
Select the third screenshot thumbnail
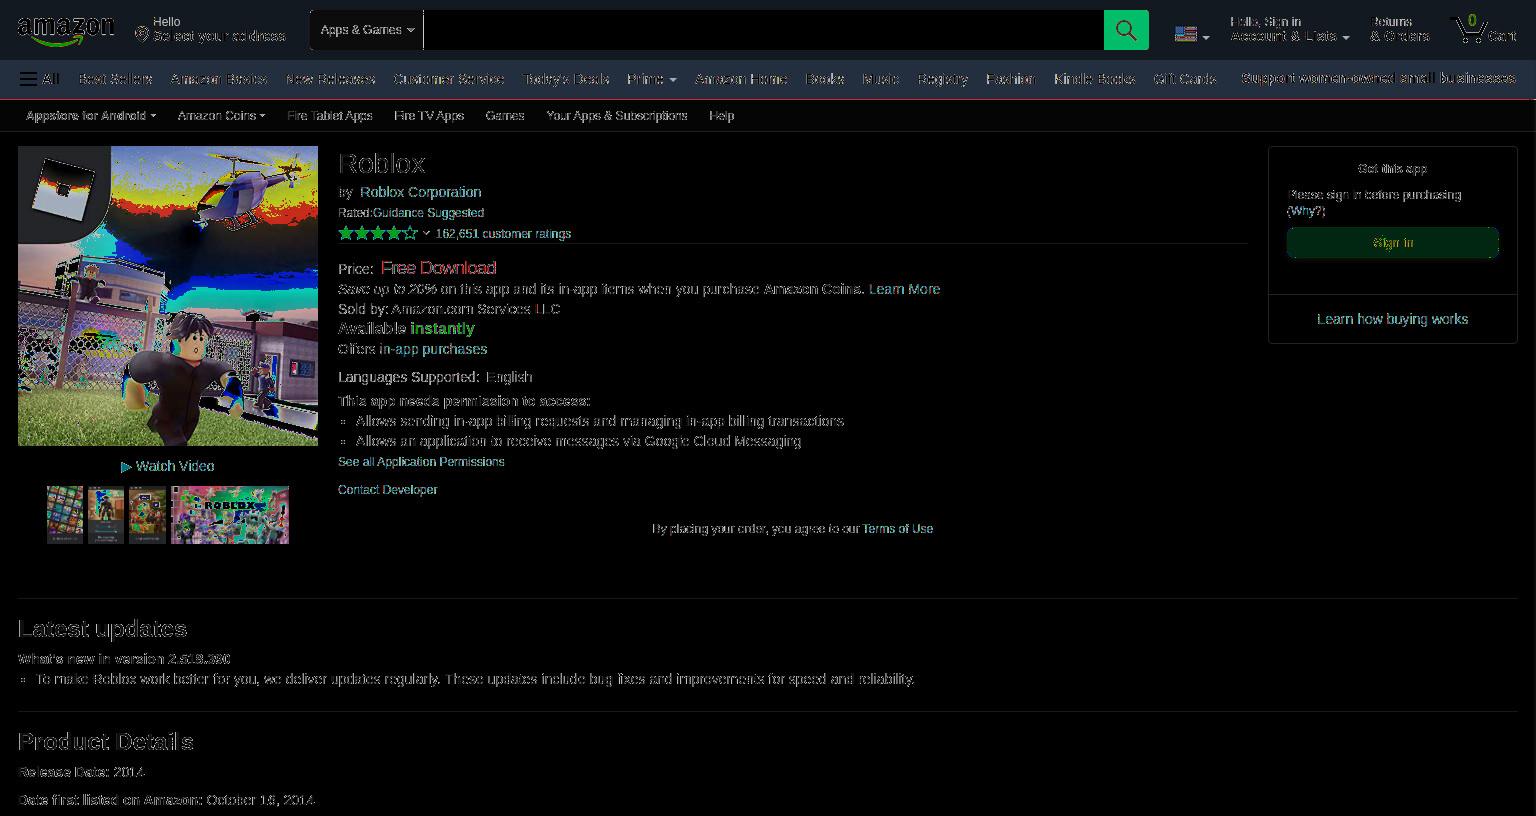click(x=147, y=515)
